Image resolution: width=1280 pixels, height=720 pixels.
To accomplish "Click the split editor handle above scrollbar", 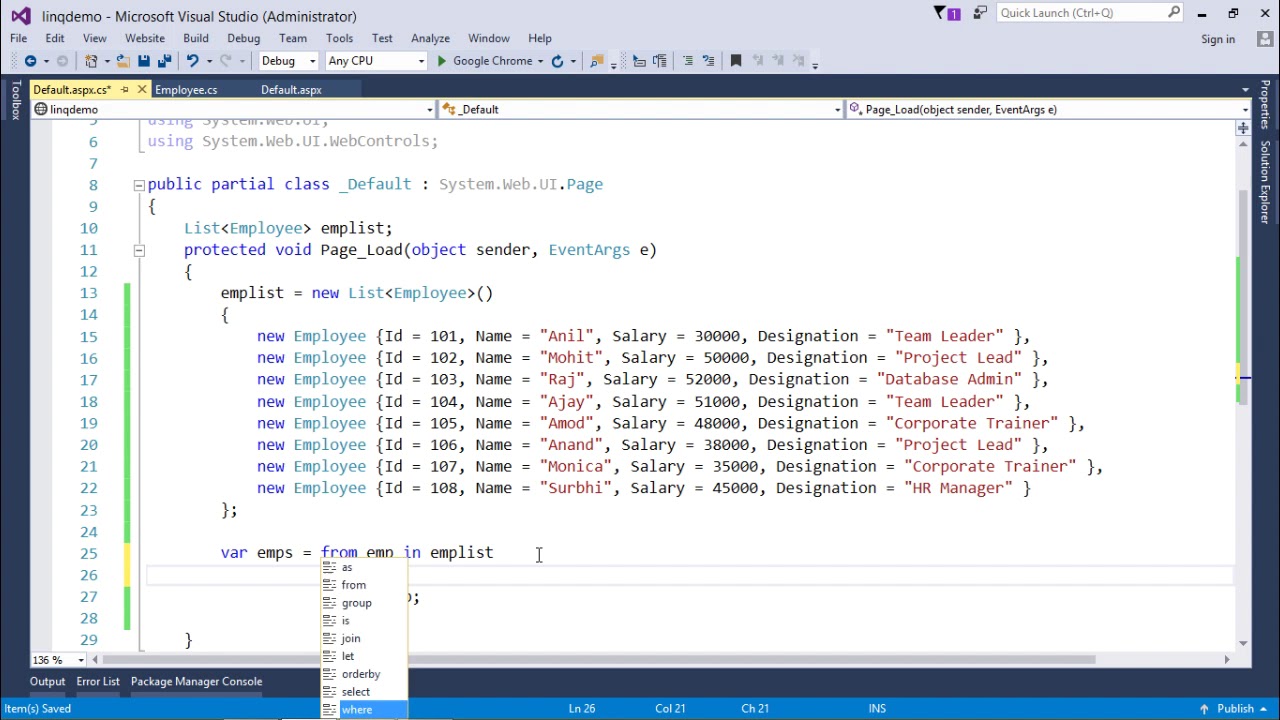I will point(1243,128).
